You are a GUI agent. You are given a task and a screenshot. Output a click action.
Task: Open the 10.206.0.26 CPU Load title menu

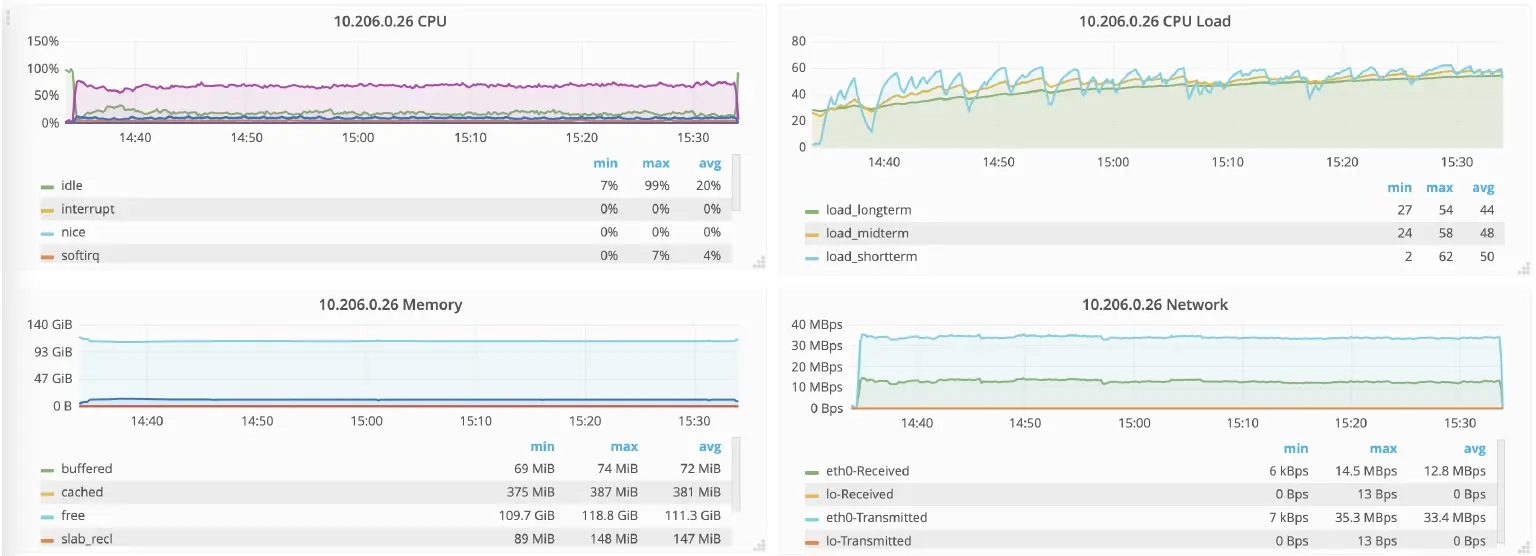(x=1155, y=21)
